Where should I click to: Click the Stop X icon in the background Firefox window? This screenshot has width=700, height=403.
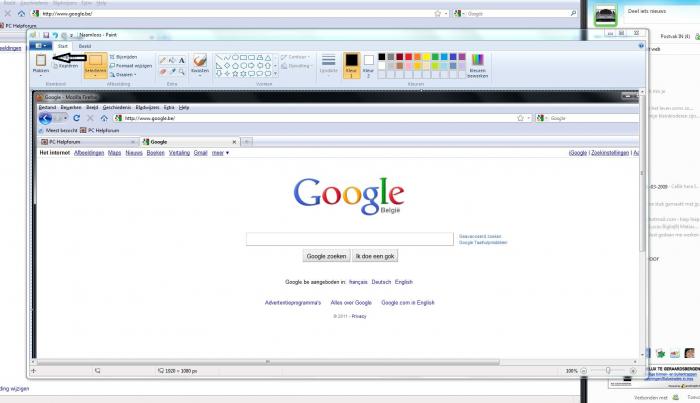(x=8, y=13)
